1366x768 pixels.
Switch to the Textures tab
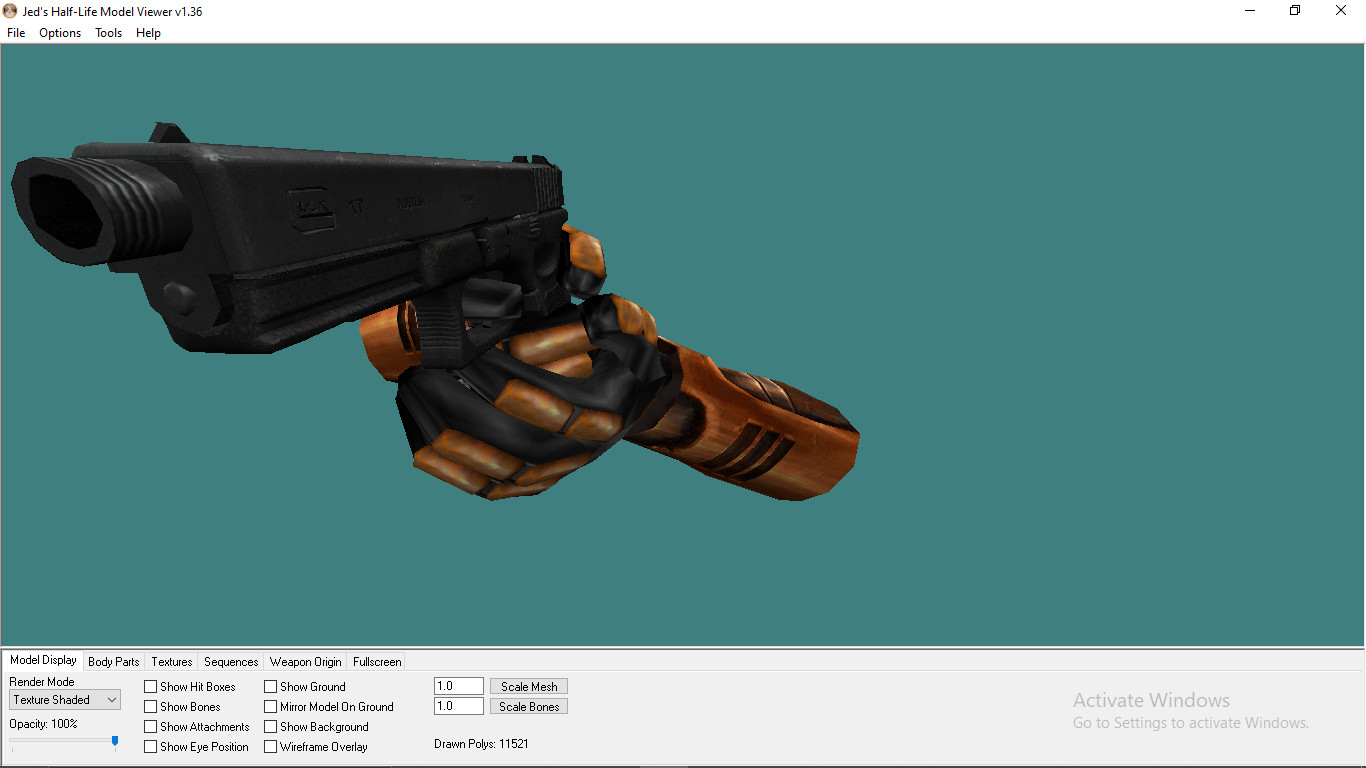[x=170, y=661]
